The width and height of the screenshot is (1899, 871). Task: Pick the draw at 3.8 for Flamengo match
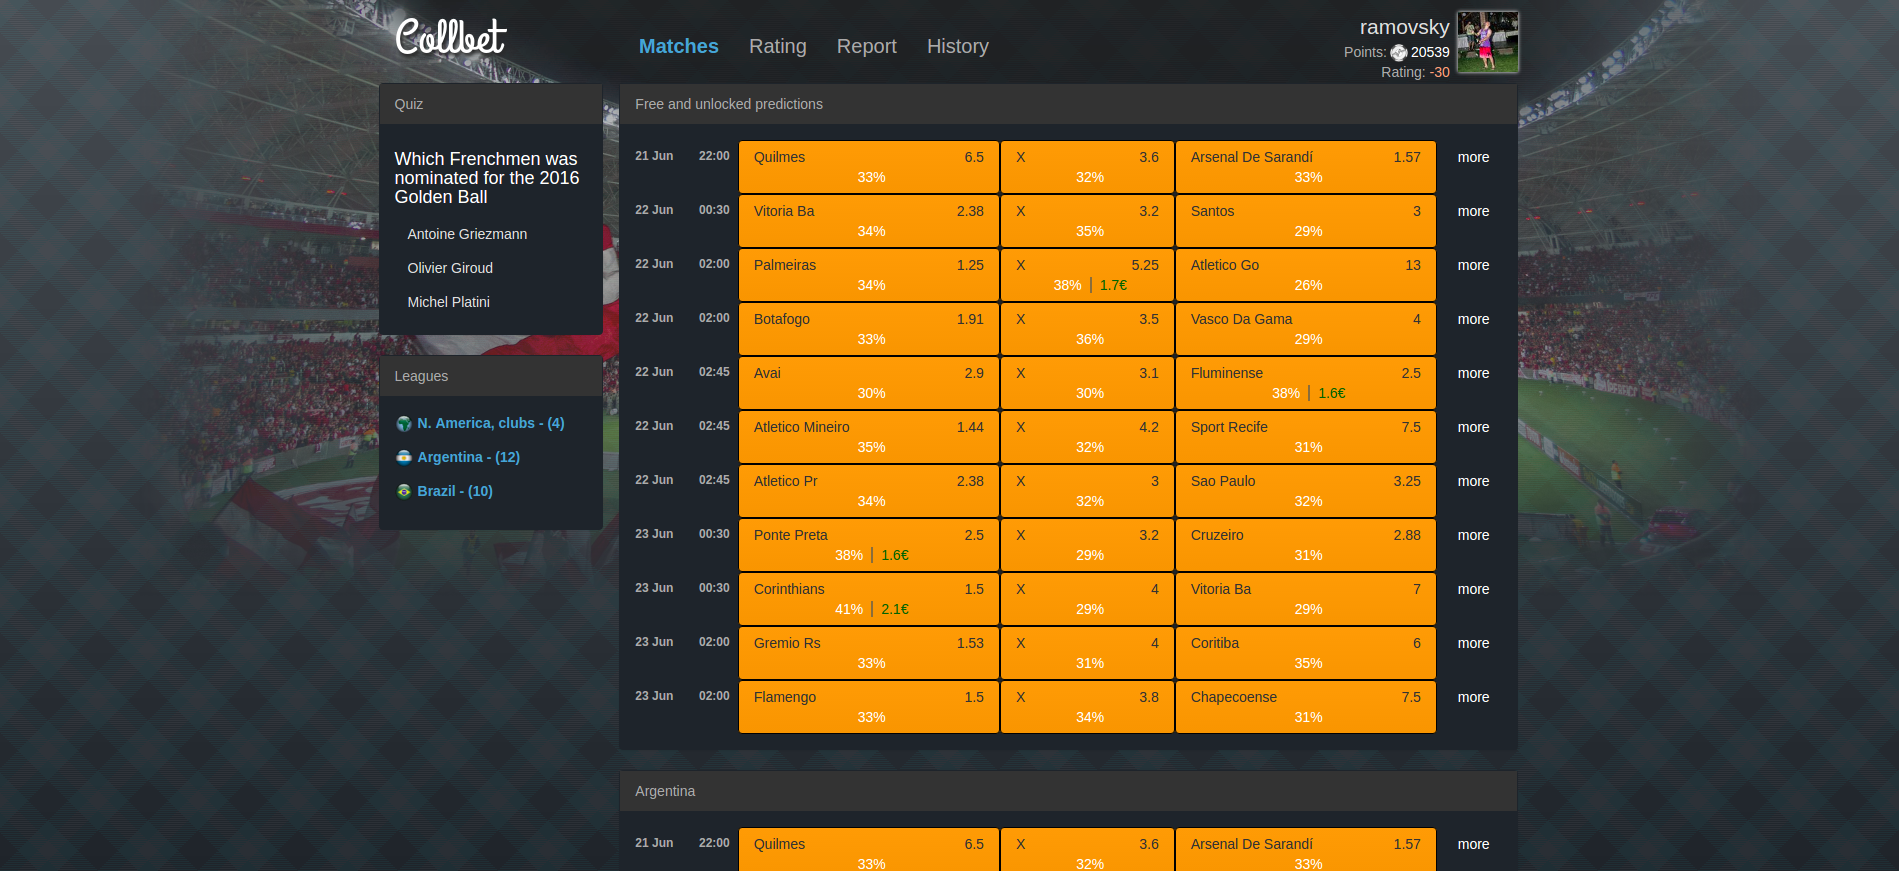click(x=1087, y=707)
